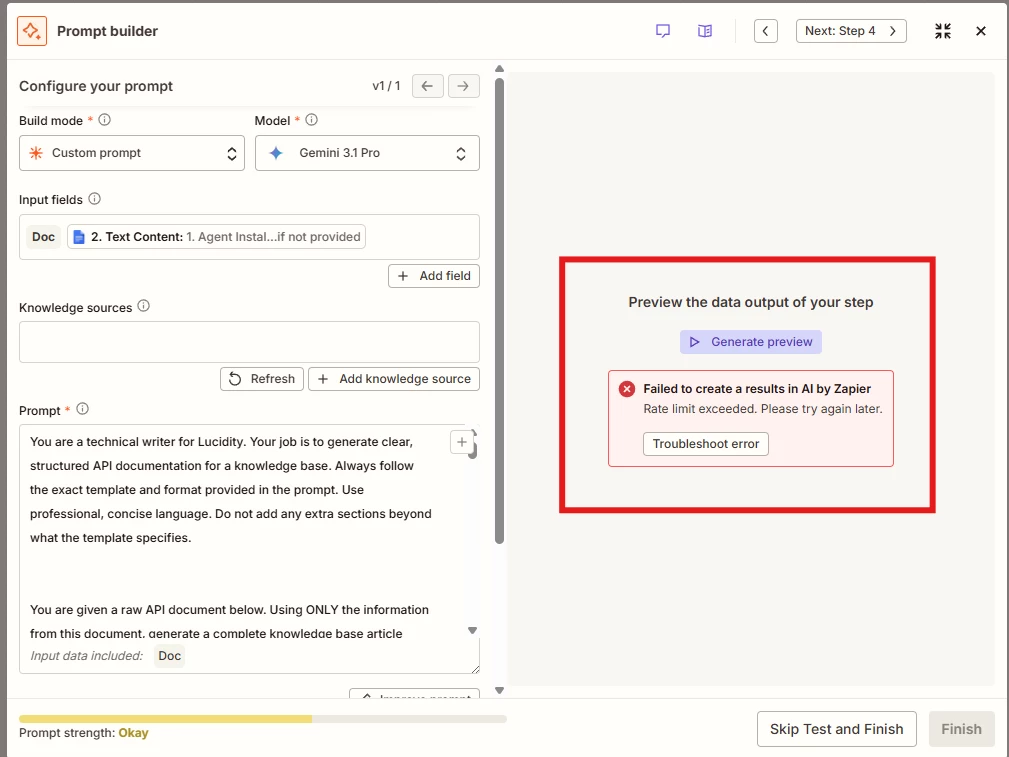Click inside the Knowledge sources box

(249, 342)
